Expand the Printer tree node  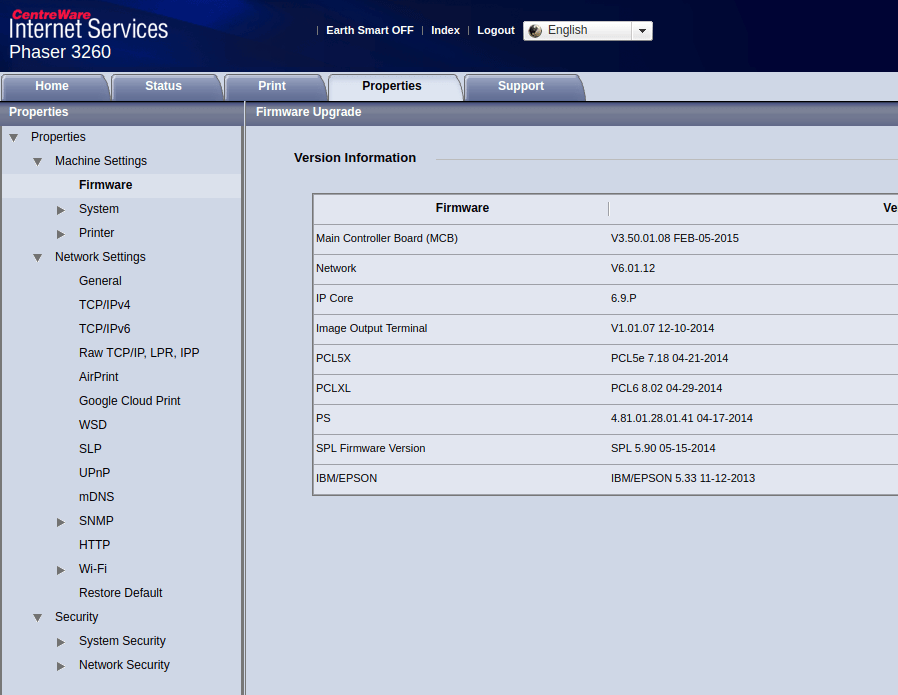(x=61, y=234)
